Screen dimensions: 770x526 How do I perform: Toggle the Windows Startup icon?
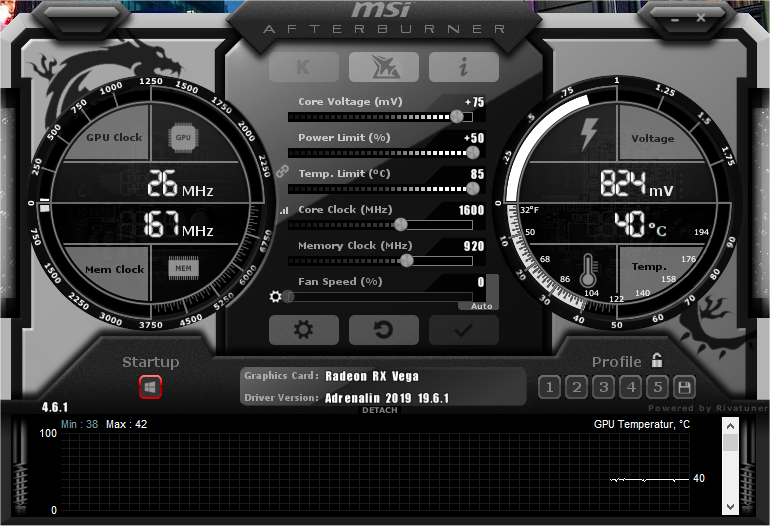click(x=150, y=387)
